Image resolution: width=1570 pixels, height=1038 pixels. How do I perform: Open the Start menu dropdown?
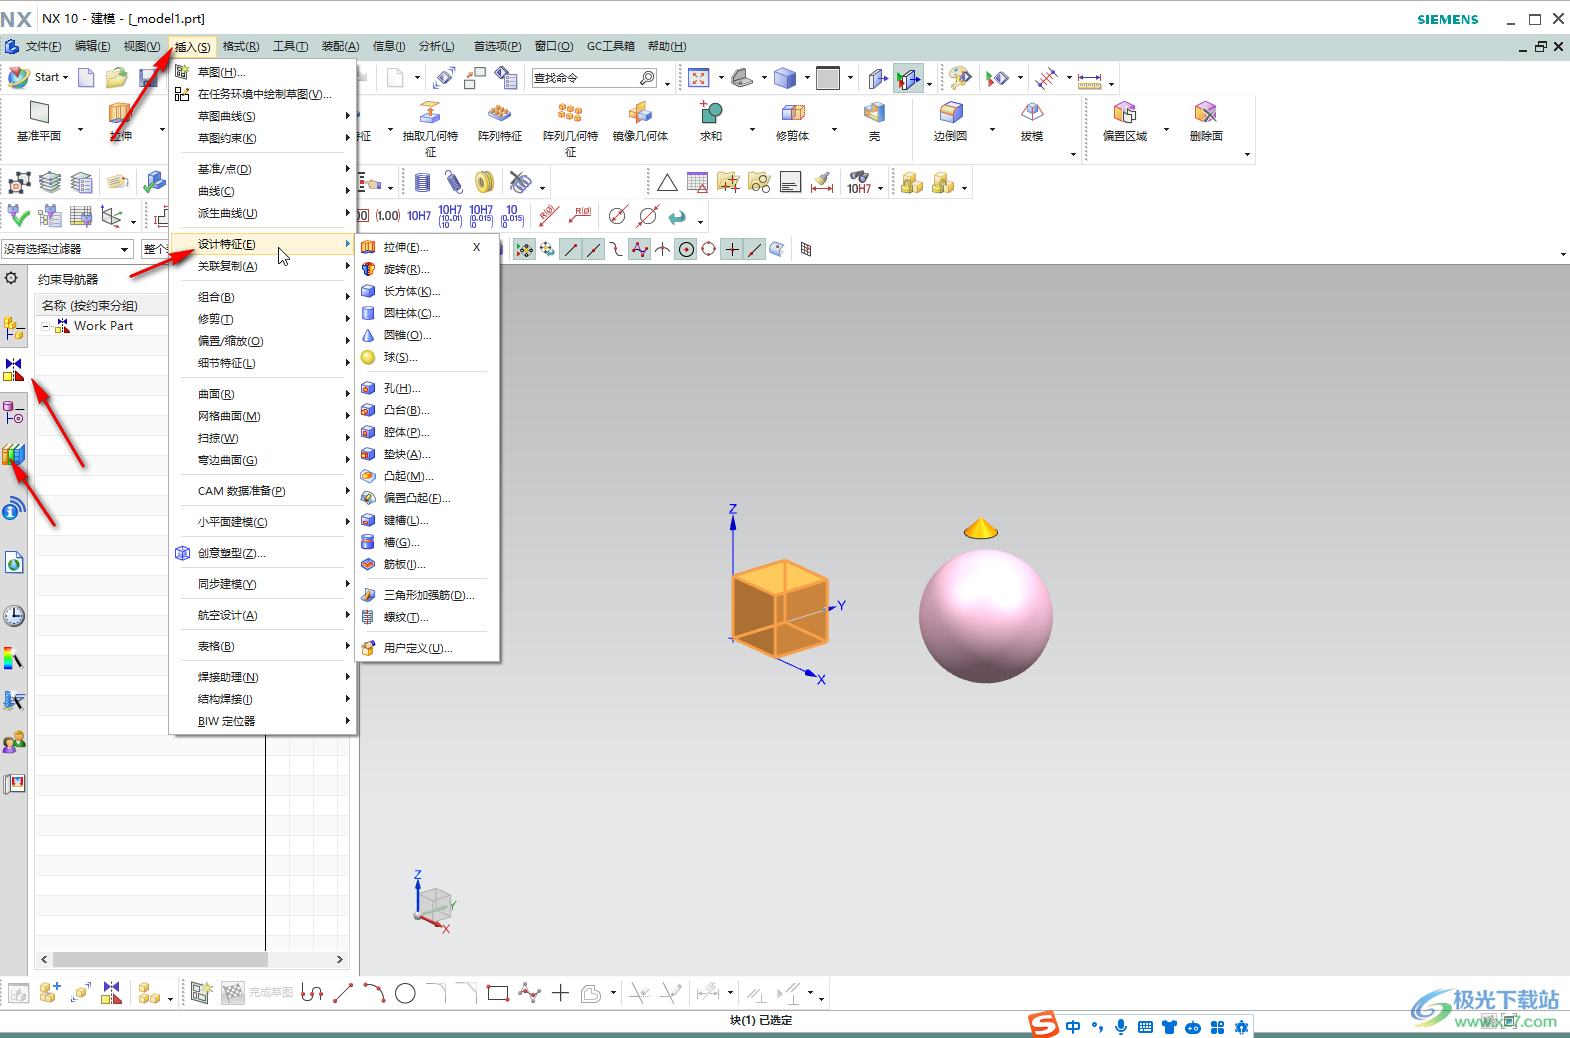coord(39,77)
